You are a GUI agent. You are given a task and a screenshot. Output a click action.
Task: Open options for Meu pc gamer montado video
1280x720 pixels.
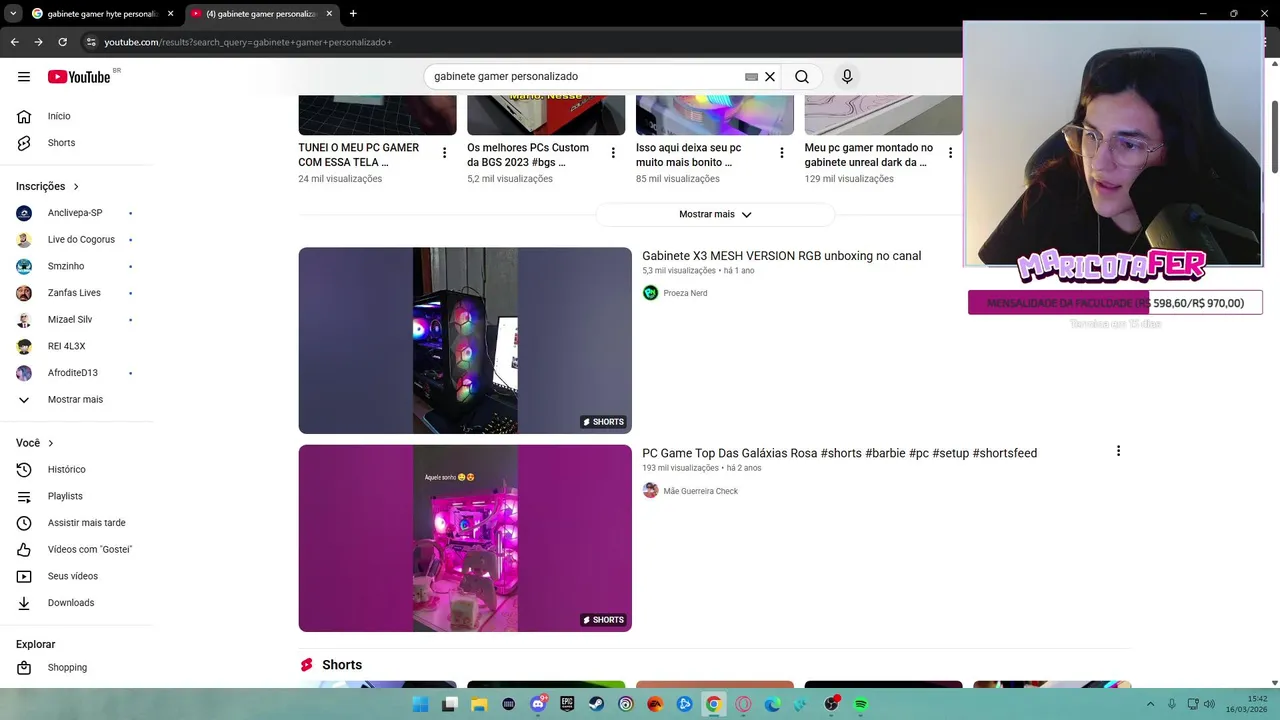950,153
